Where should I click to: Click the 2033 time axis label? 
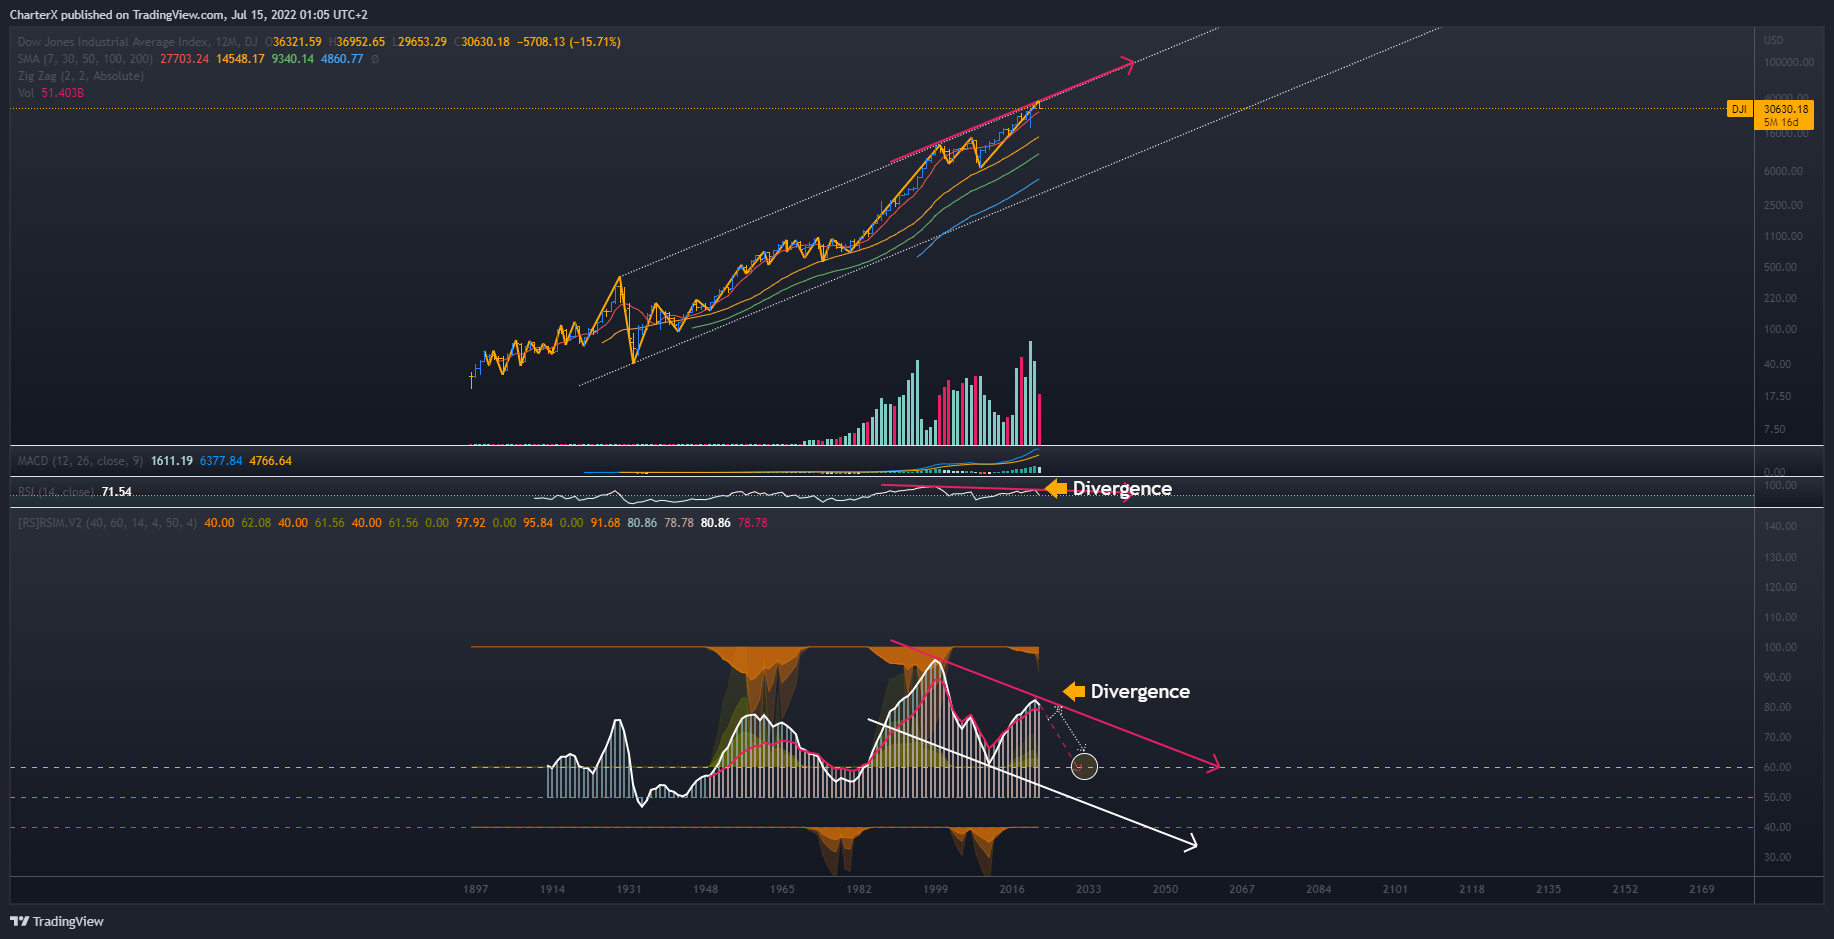1088,889
